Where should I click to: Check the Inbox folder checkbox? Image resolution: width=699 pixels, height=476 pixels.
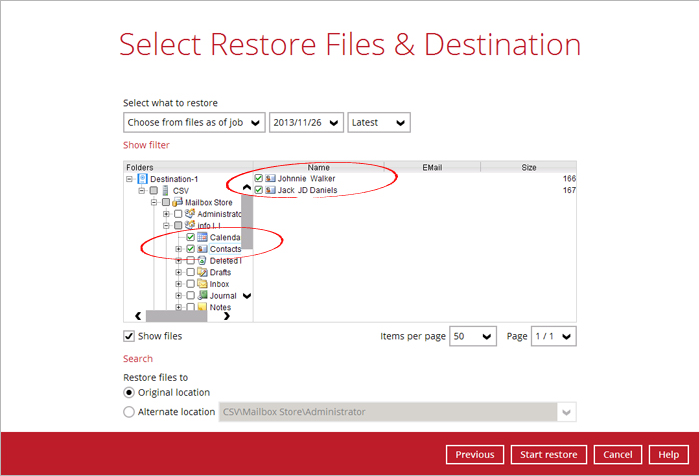point(190,284)
